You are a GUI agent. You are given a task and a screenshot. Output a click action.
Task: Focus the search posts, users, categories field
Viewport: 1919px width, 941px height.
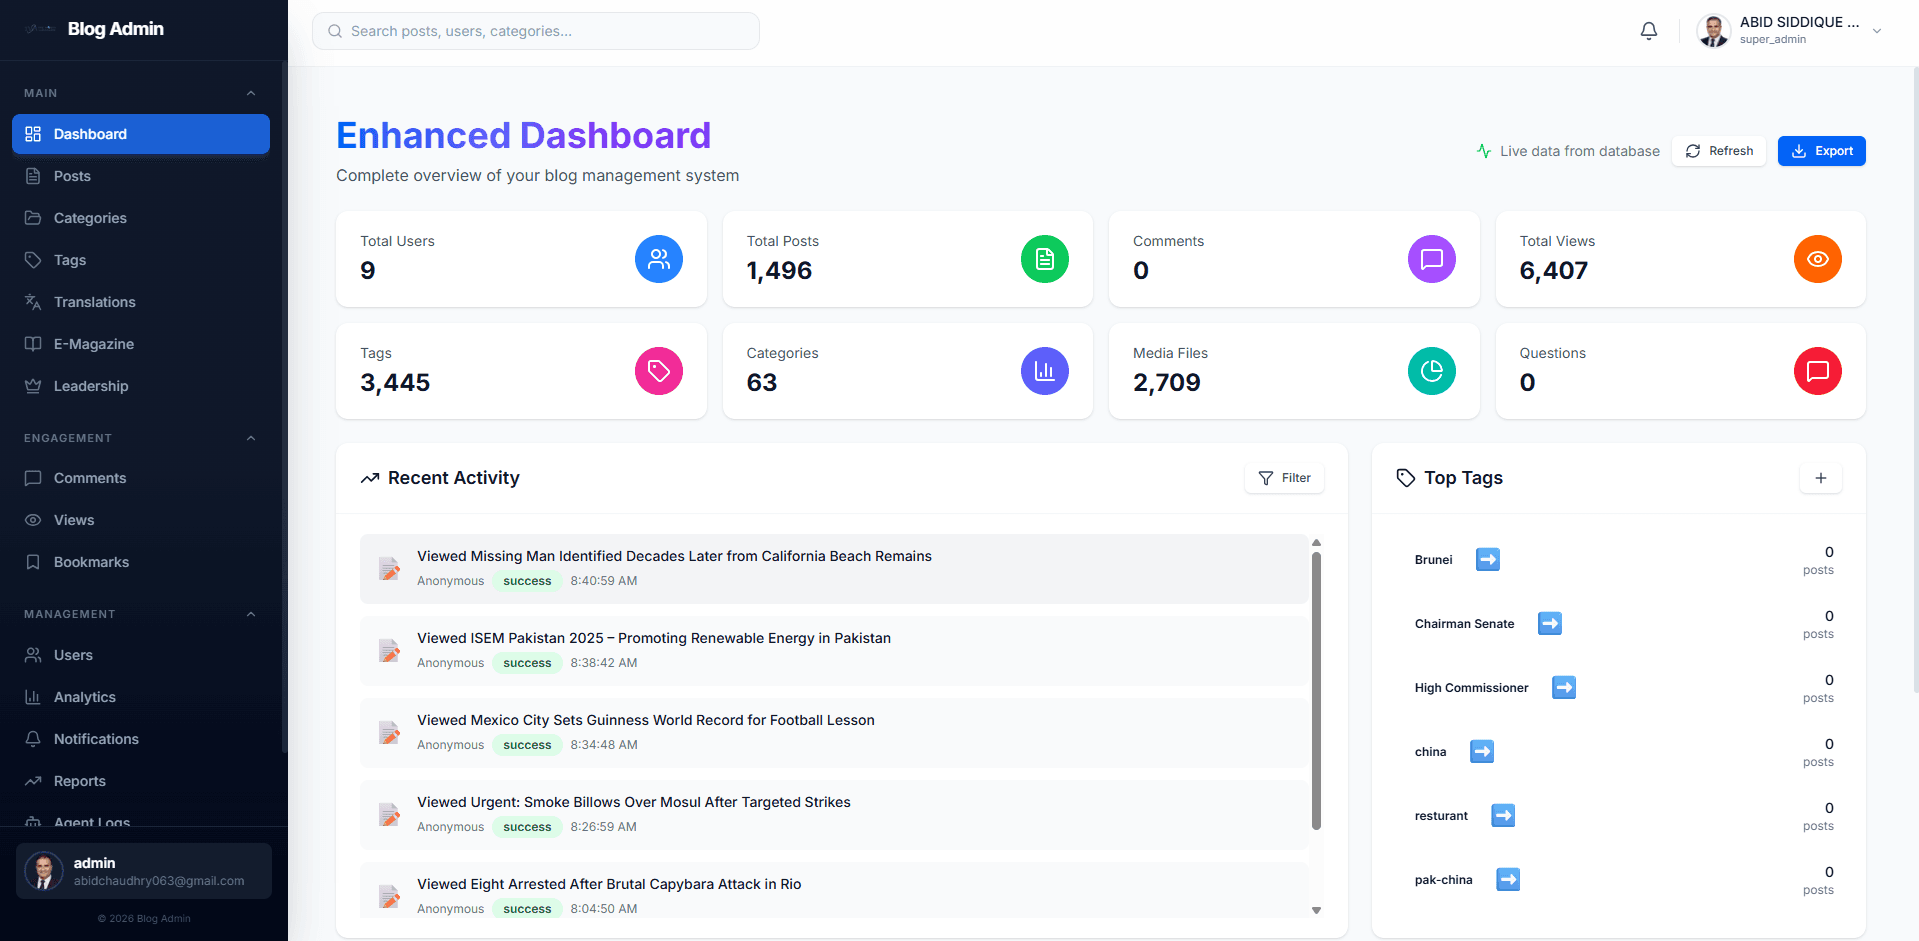point(536,31)
